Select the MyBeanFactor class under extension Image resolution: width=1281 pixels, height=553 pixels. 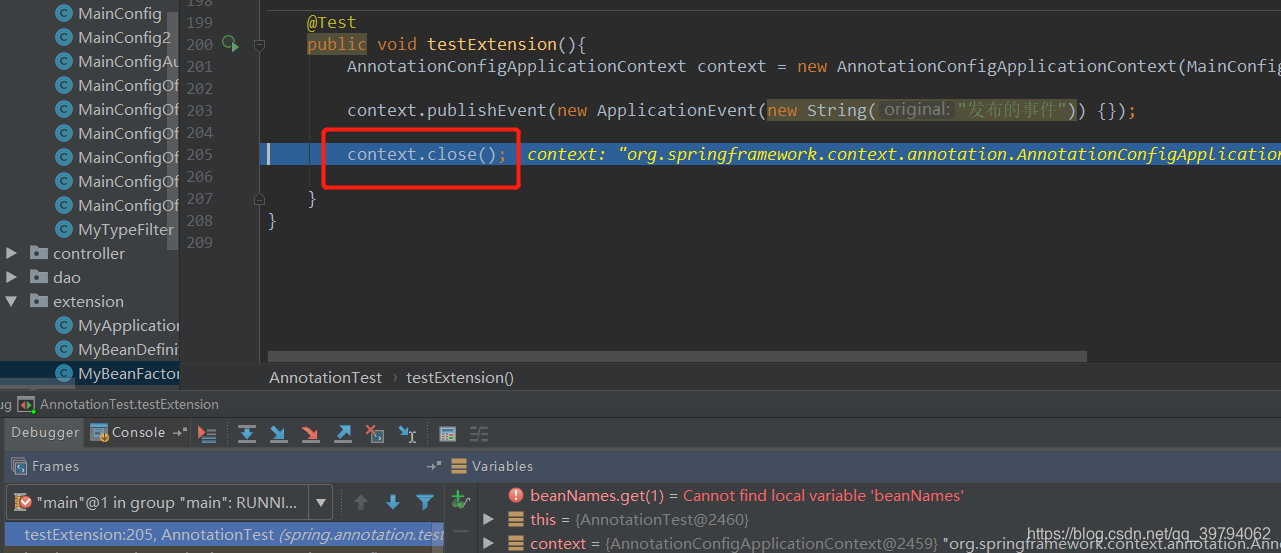coord(117,373)
